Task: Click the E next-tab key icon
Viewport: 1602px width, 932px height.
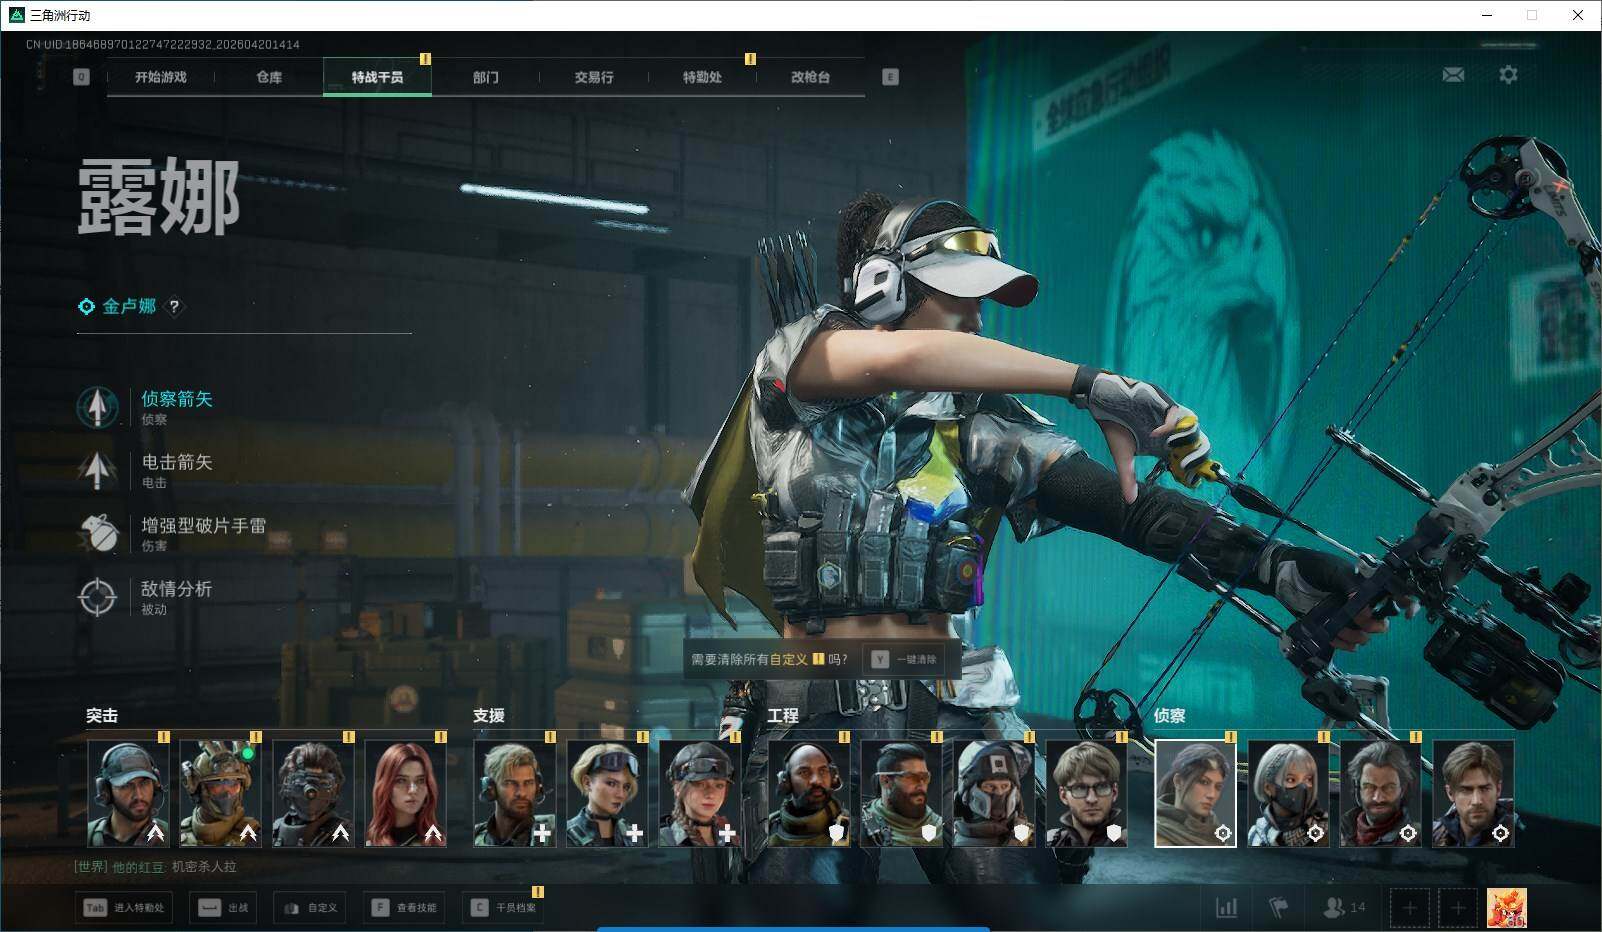Action: coord(890,77)
